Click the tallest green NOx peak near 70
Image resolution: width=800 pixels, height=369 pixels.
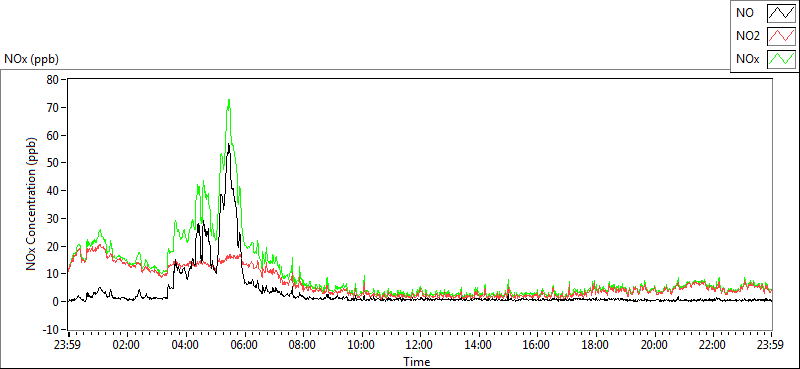tap(229, 100)
